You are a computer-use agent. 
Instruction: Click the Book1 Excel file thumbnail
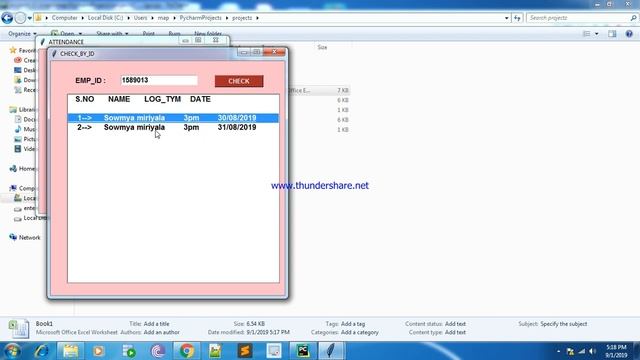pos(19,329)
